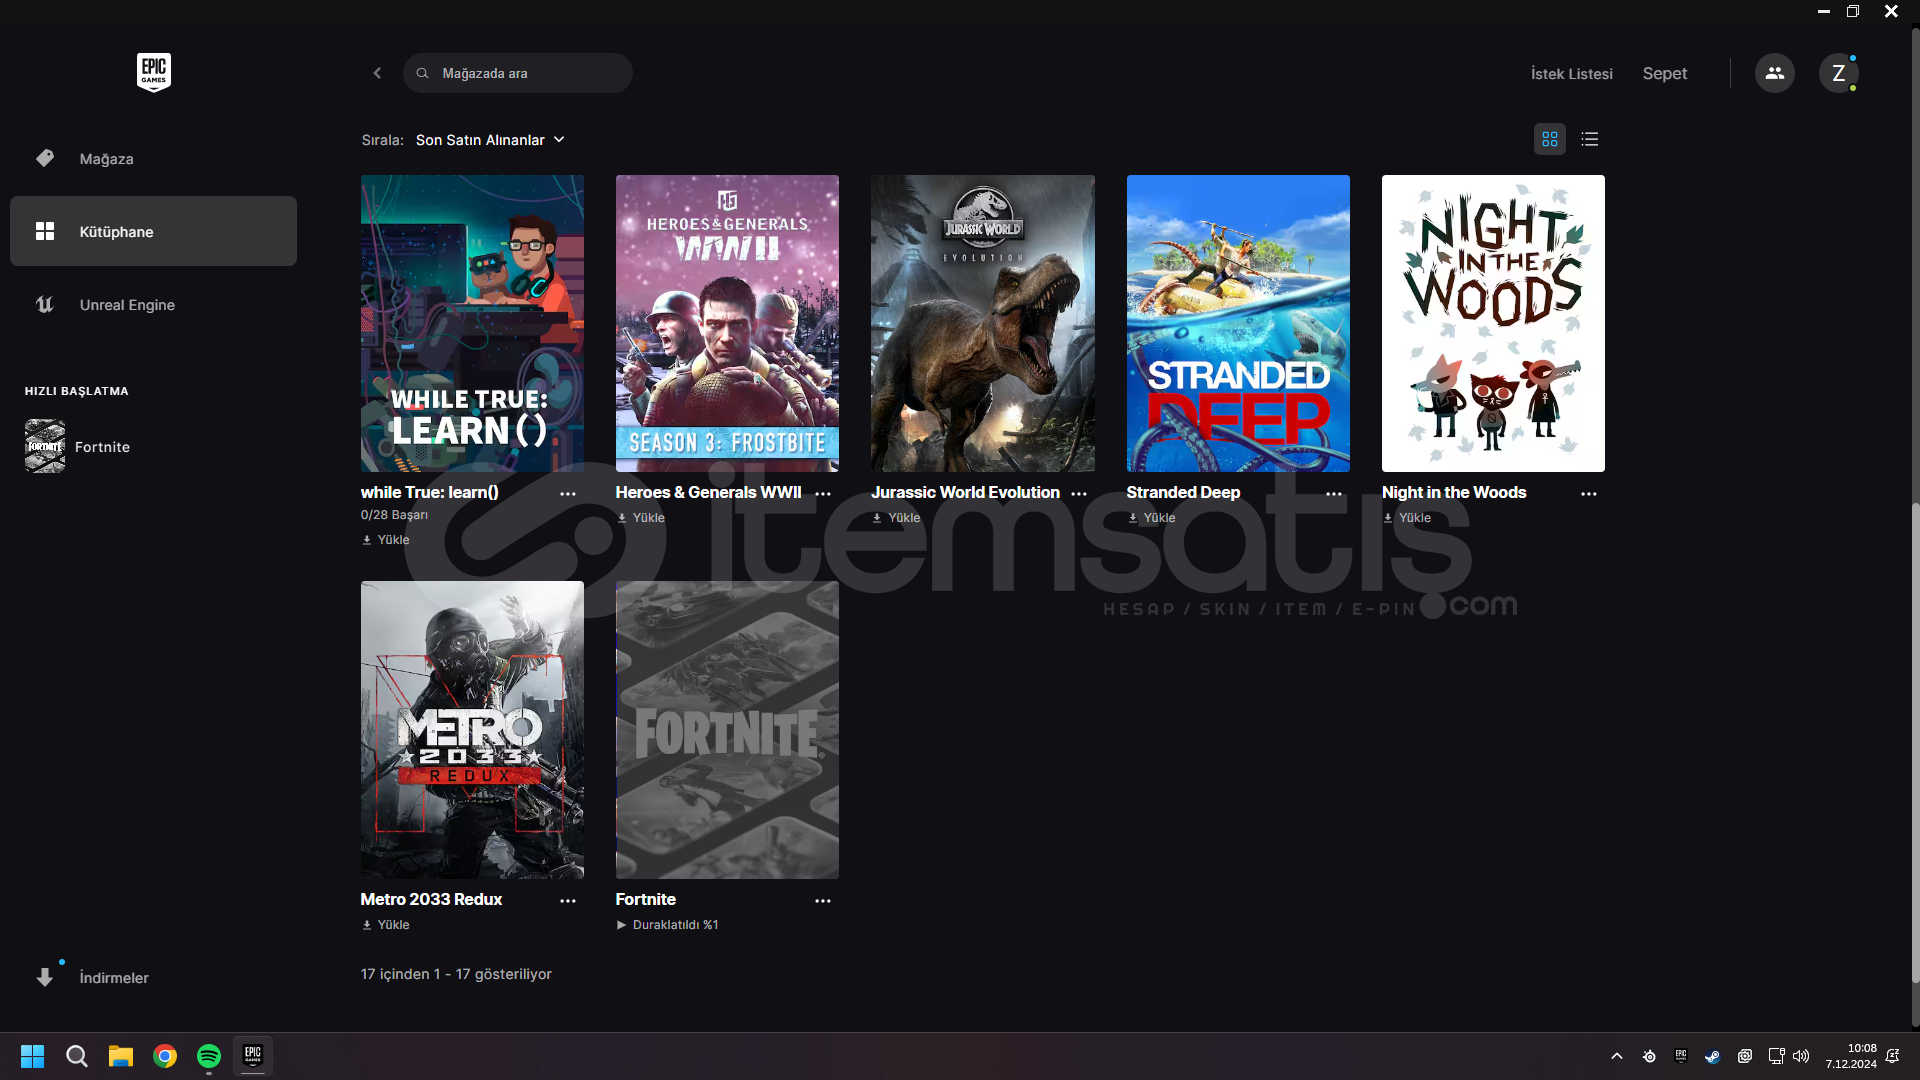Open Windows taskbar search
Screen dimensions: 1920x1080
pos(77,1056)
